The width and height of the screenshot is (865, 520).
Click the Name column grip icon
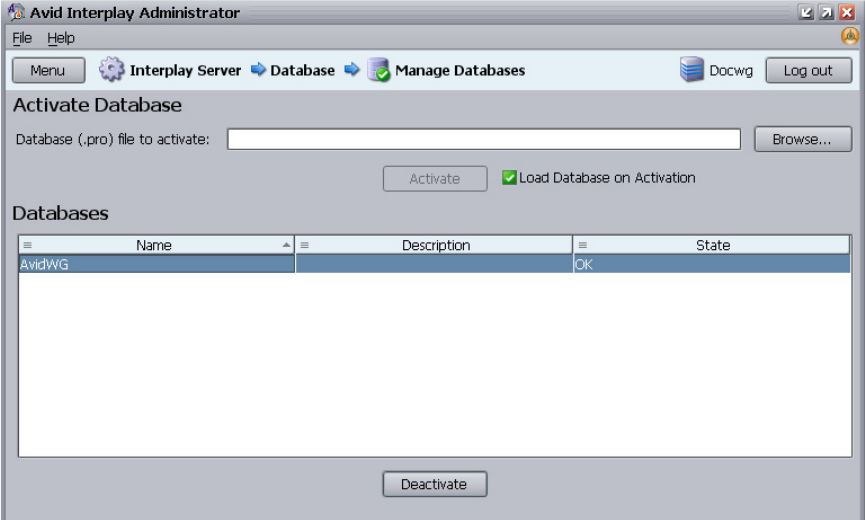(28, 245)
